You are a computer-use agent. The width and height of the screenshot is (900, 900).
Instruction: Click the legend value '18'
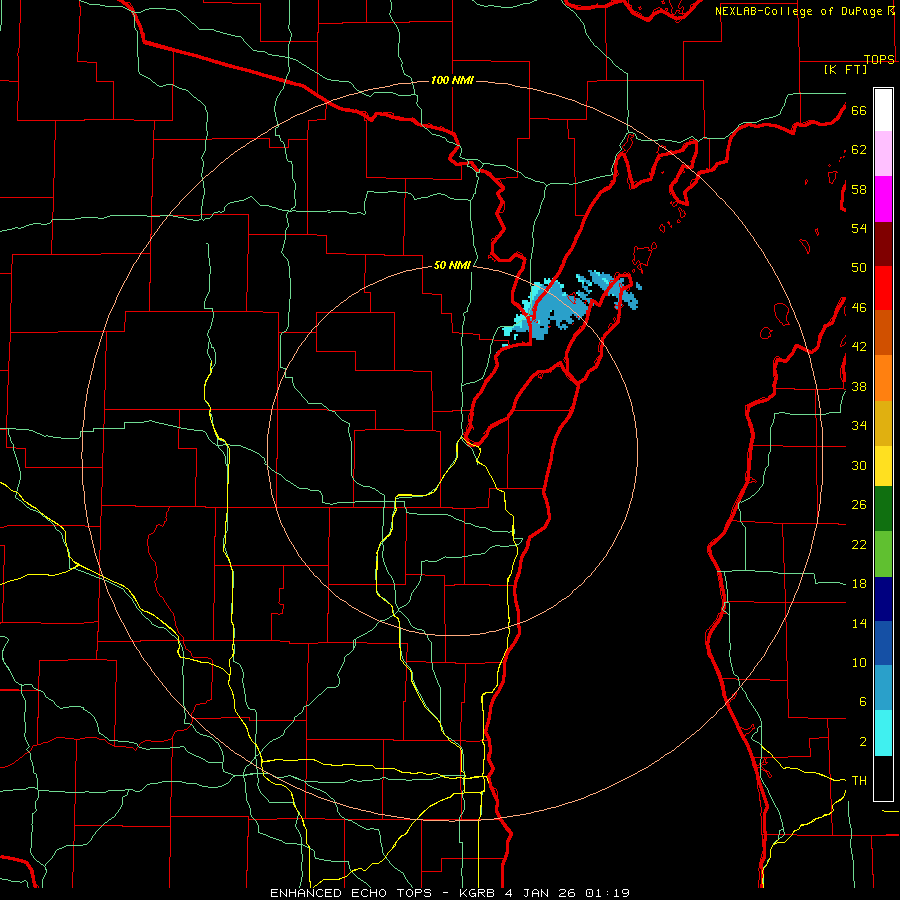(859, 584)
